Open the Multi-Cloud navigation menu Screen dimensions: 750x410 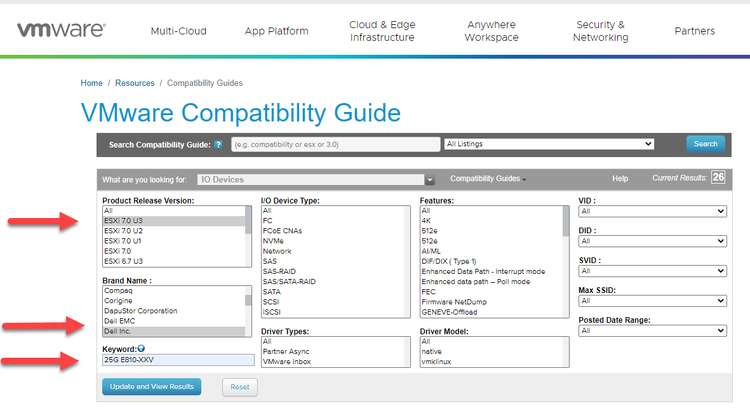click(x=178, y=31)
